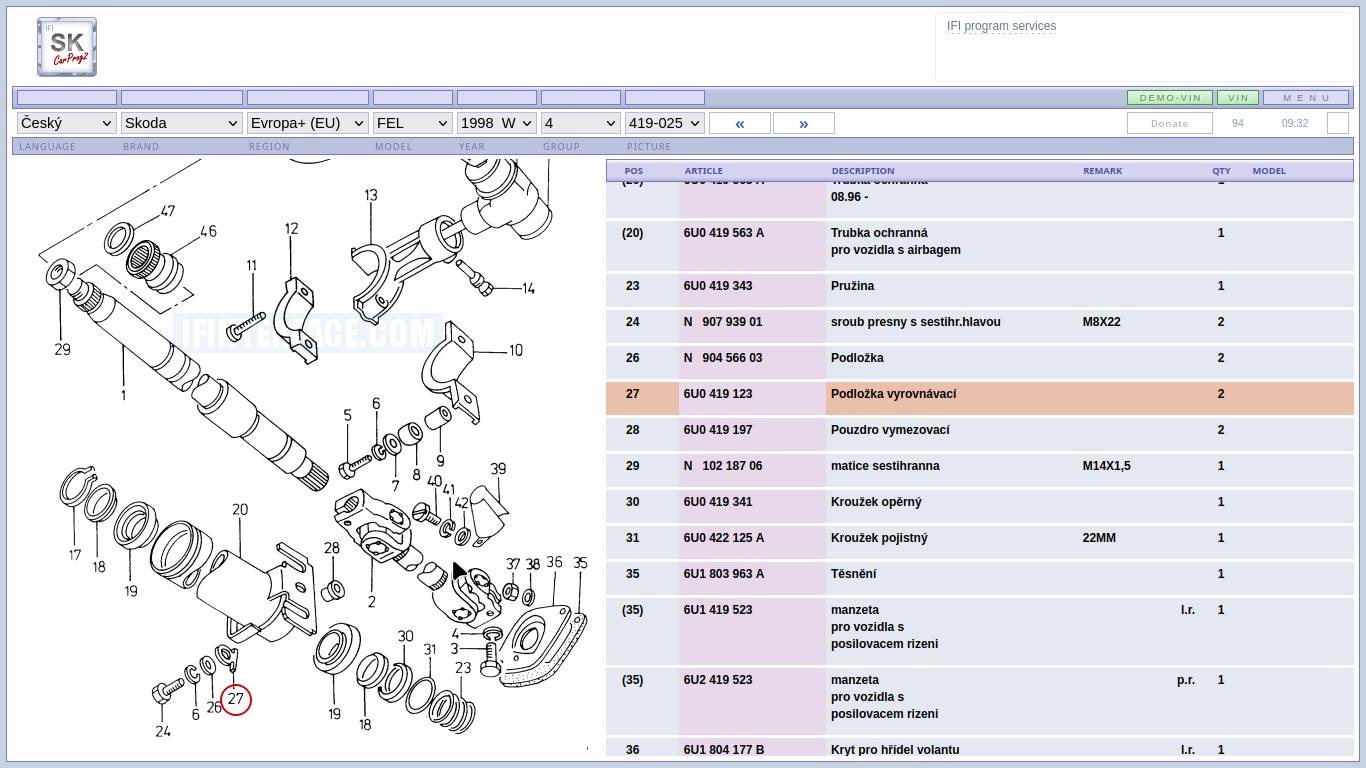1366x768 pixels.
Task: Click the Donate button
Action: [1169, 123]
